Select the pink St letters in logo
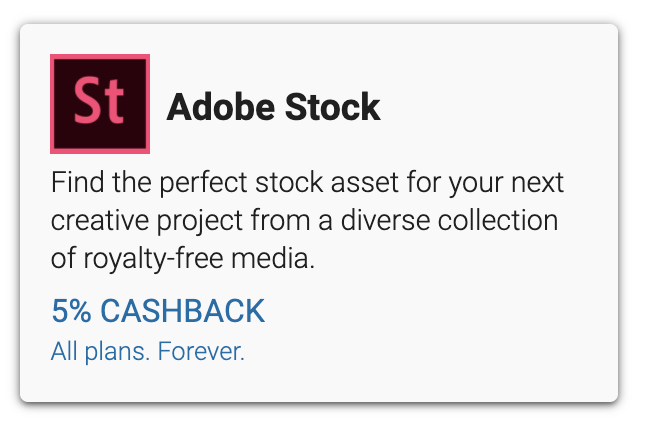650x432 pixels. pos(99,101)
